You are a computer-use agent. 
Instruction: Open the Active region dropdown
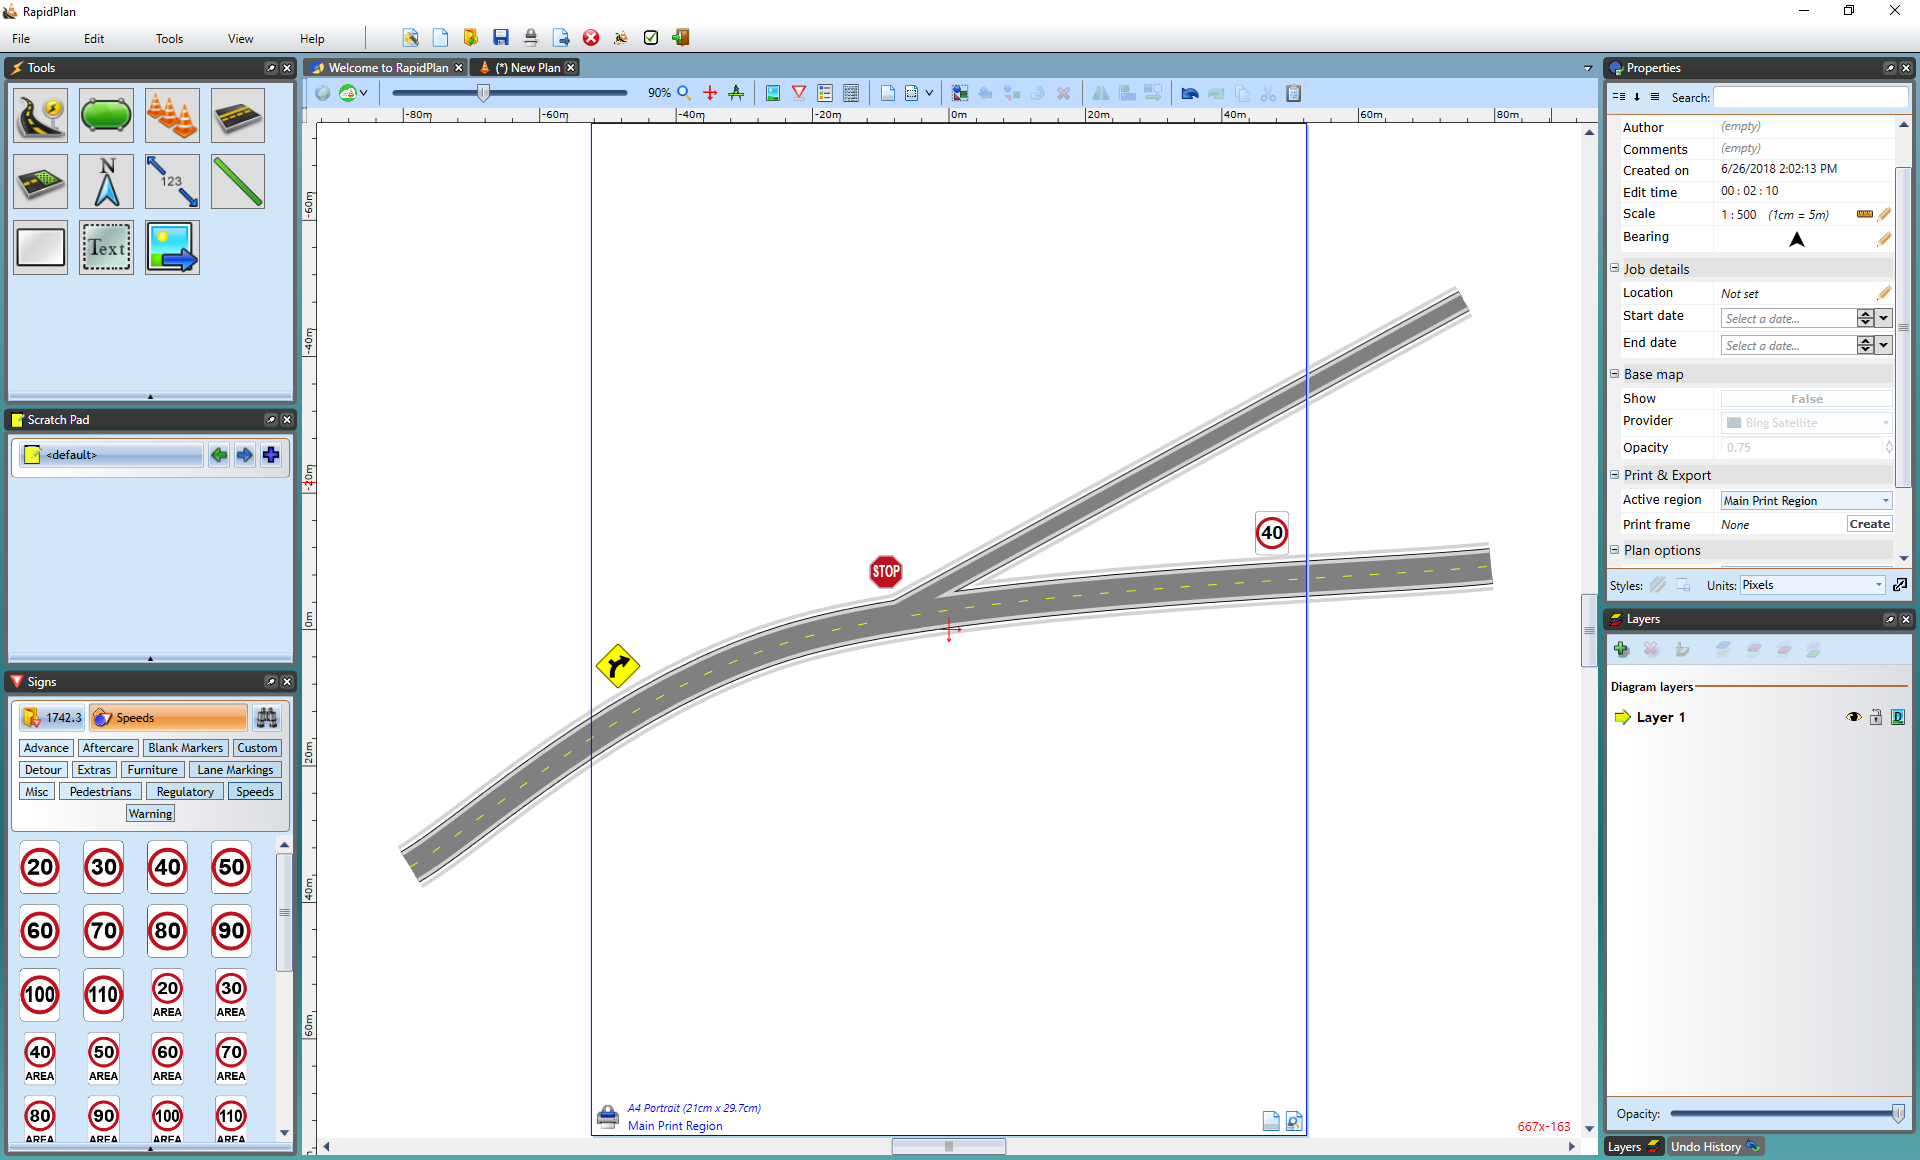pyautogui.click(x=1886, y=501)
